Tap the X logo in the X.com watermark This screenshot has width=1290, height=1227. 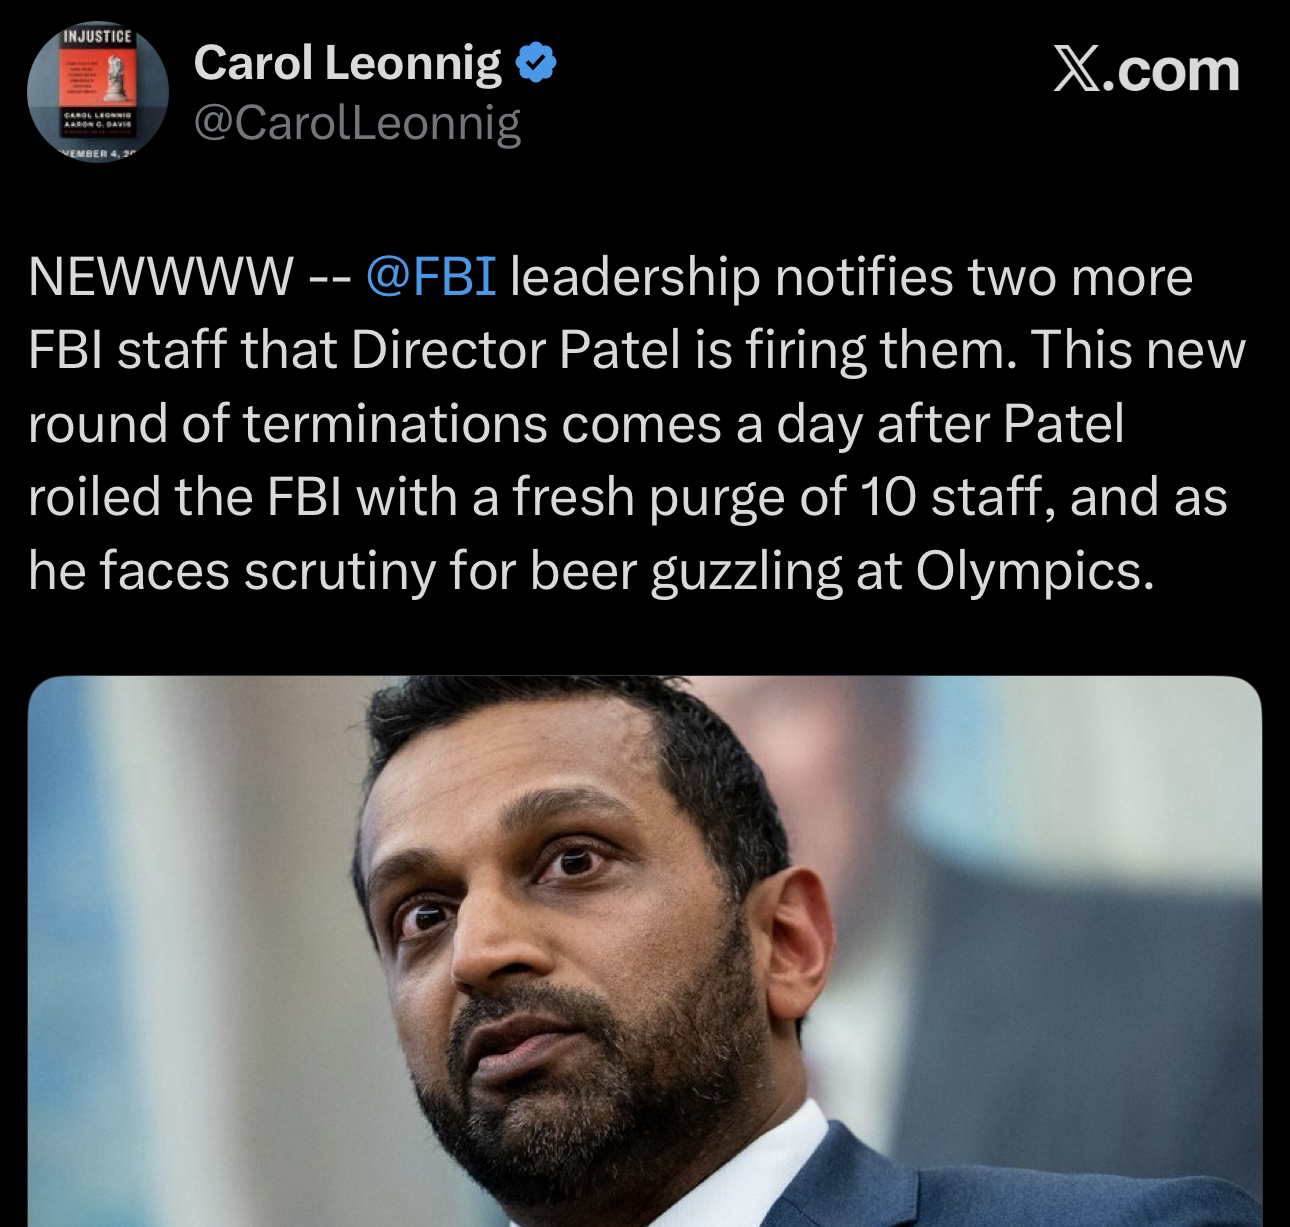point(1077,71)
